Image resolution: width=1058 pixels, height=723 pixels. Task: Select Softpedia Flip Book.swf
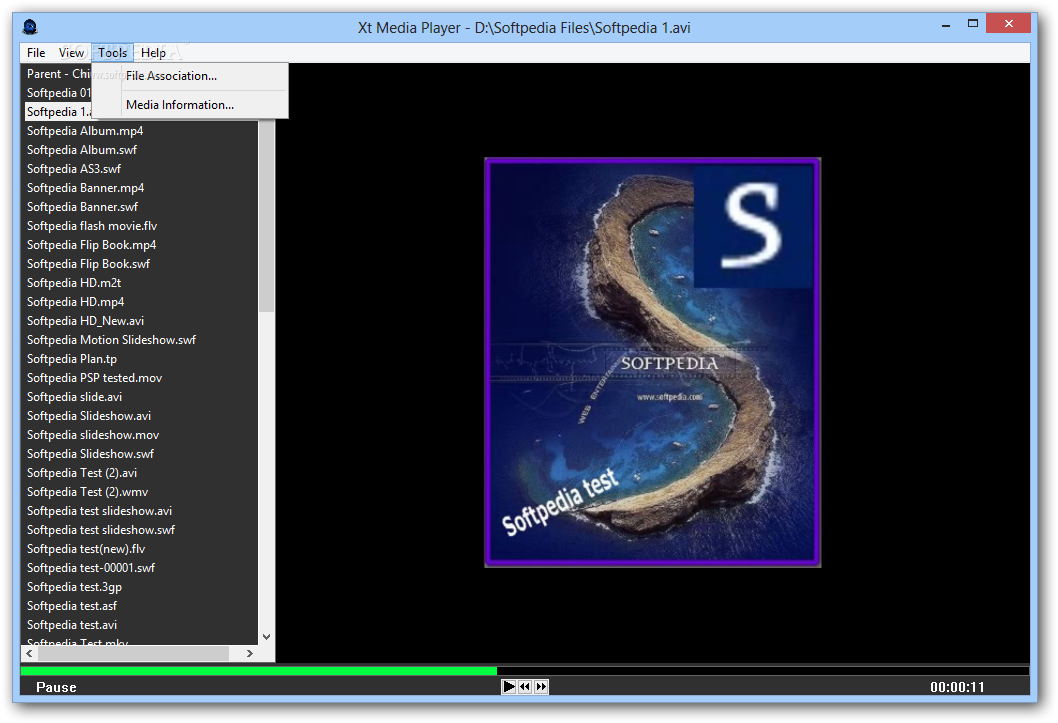coord(88,264)
